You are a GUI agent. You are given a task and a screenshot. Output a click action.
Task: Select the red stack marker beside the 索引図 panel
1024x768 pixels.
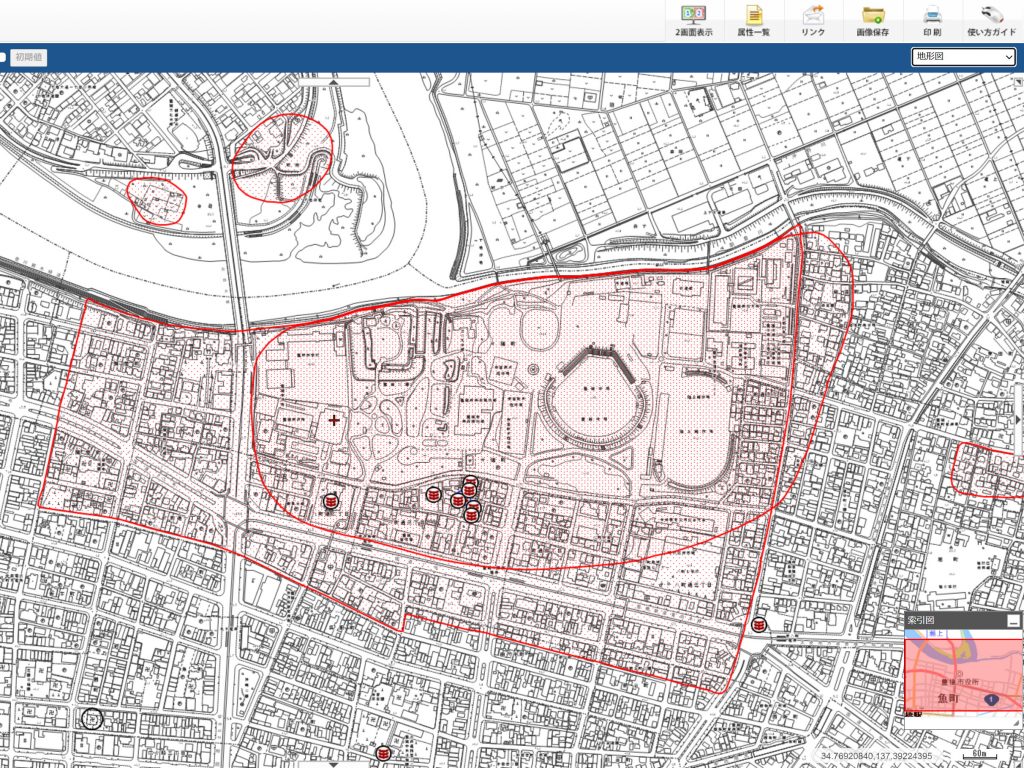[759, 625]
